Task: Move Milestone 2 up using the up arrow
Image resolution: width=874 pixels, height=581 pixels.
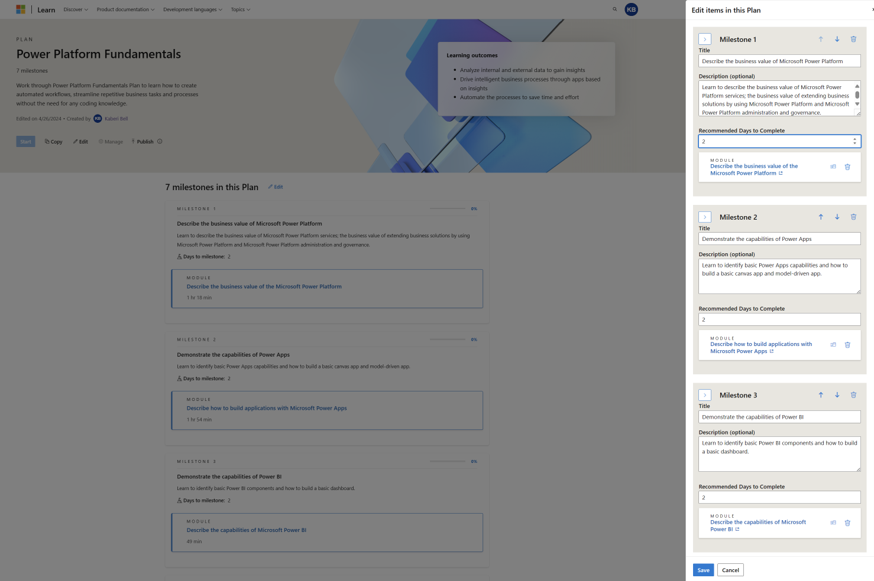Action: tap(821, 216)
